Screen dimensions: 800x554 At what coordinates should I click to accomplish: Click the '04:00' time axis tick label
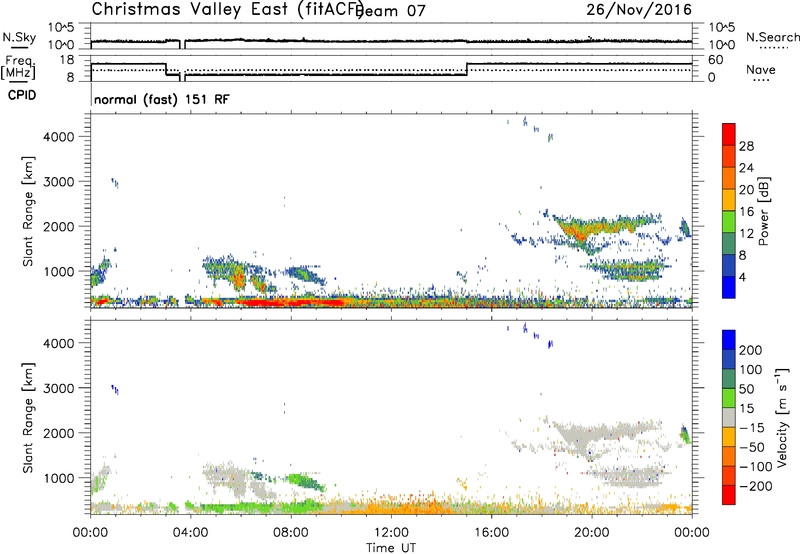190,533
